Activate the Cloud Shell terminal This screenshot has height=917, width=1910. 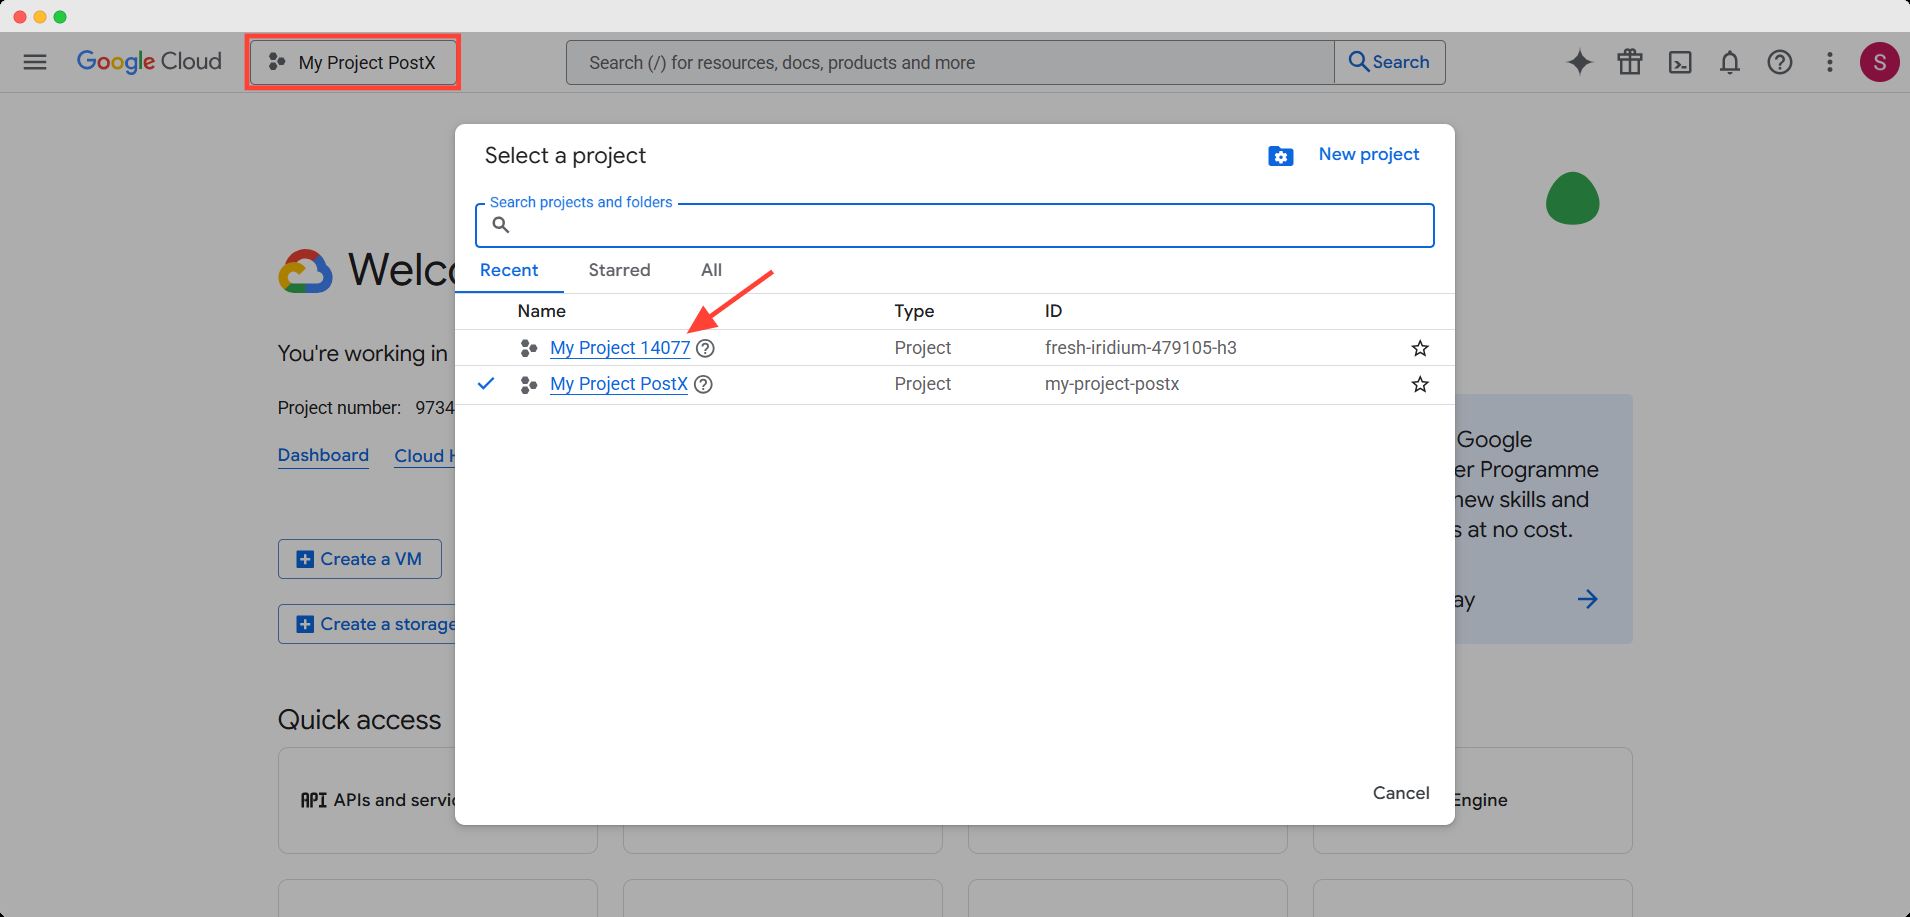(x=1680, y=61)
